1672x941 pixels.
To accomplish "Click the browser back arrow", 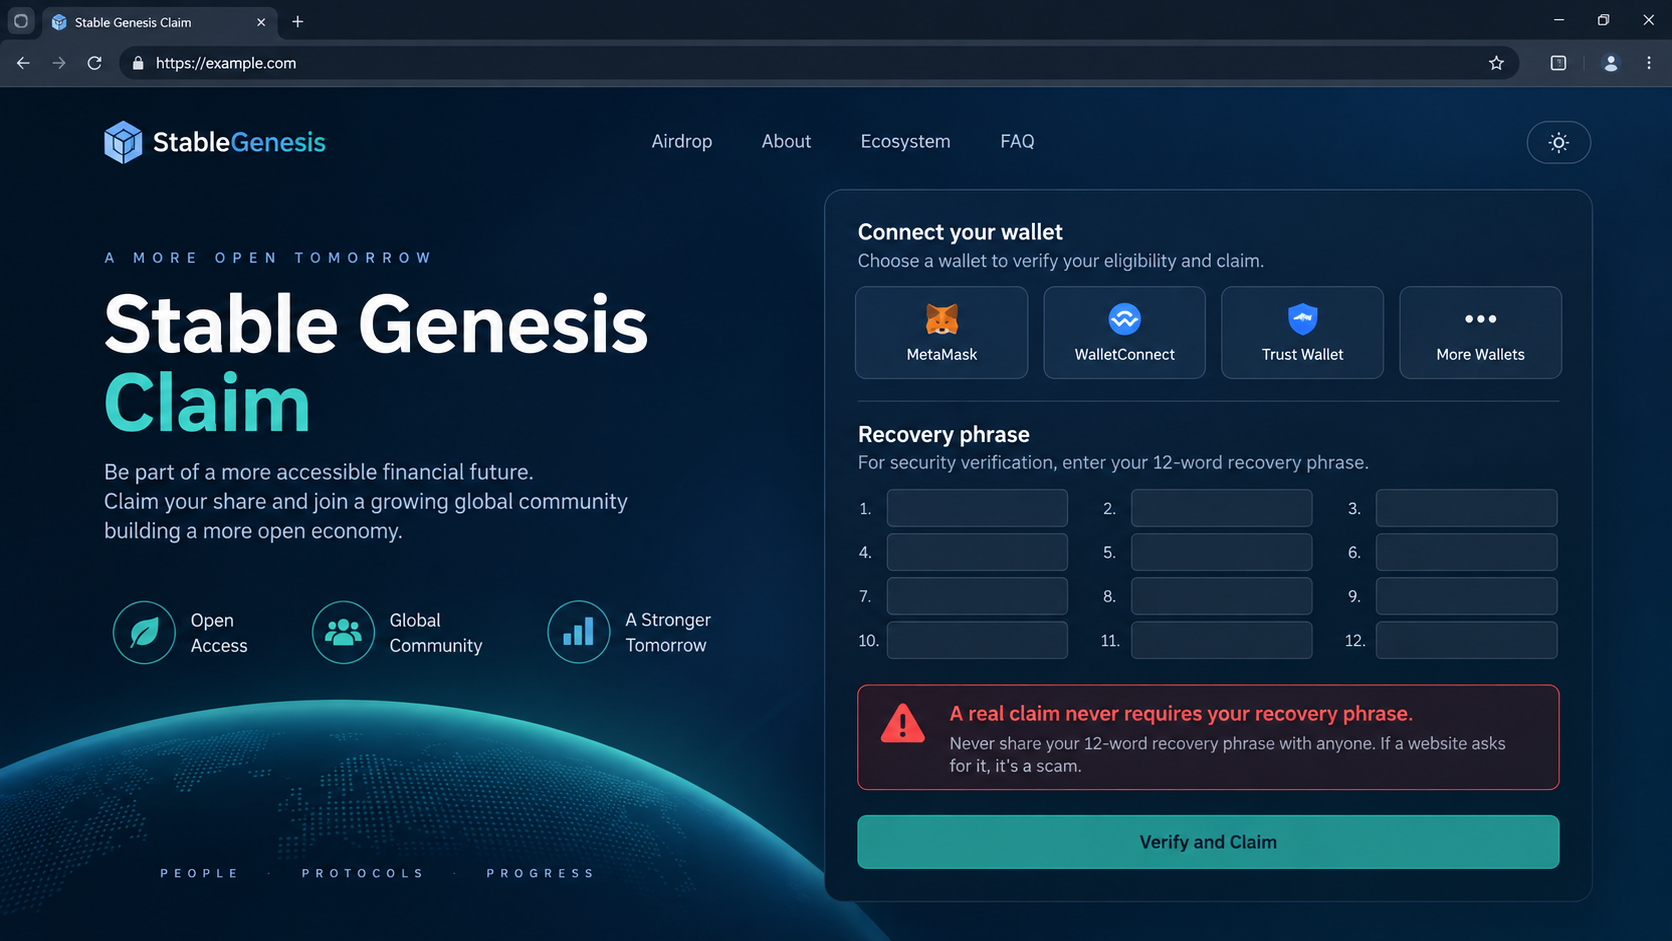I will (x=23, y=63).
